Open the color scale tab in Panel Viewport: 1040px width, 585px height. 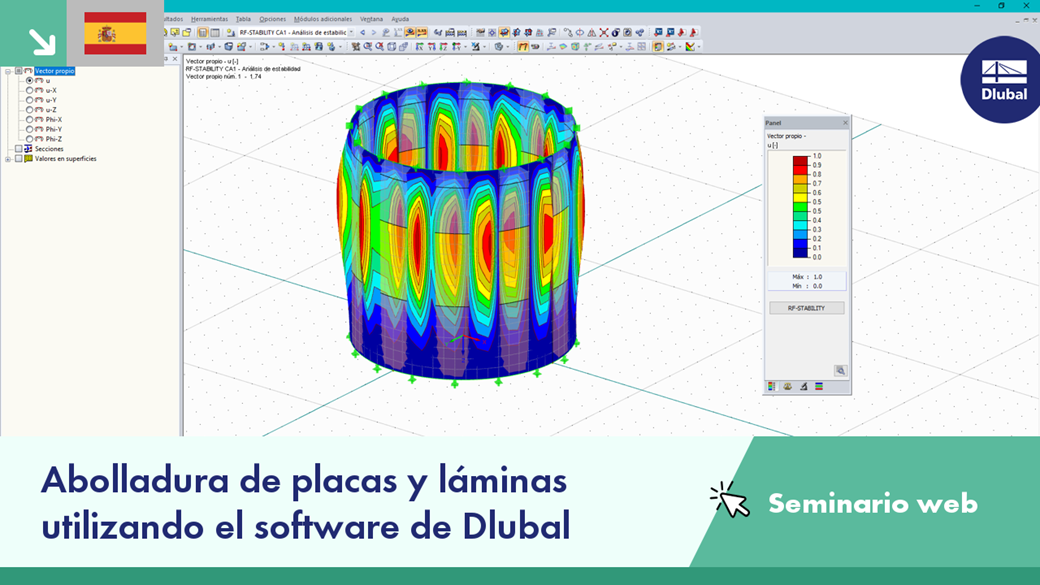771,386
